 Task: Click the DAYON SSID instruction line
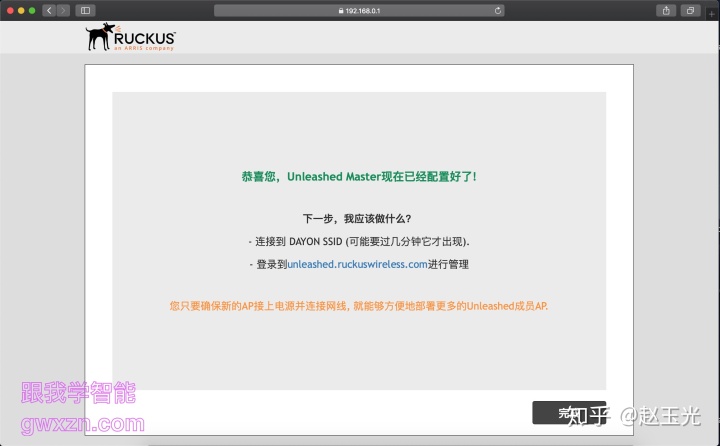[359, 242]
